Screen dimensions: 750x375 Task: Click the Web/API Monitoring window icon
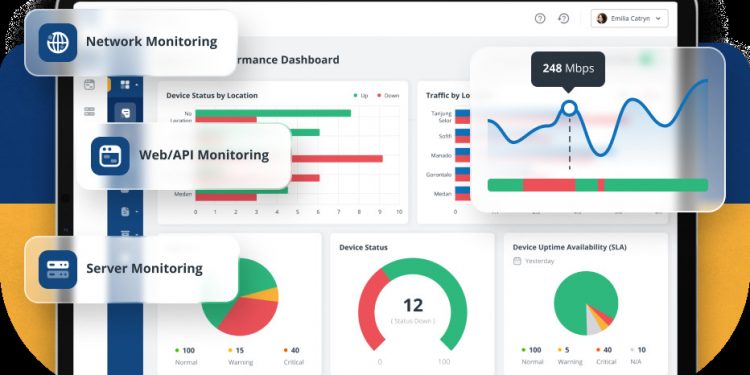(110, 156)
